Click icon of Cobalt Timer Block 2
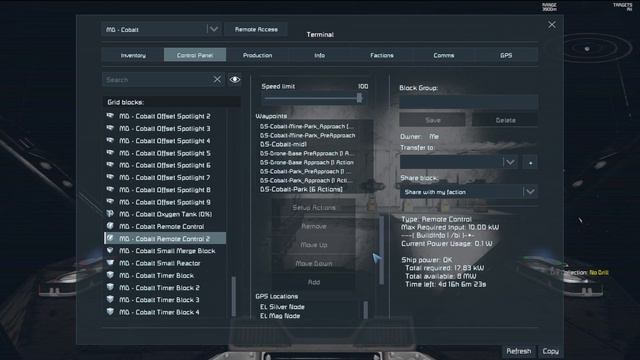Screen dimensions: 640x360 pos(110,287)
